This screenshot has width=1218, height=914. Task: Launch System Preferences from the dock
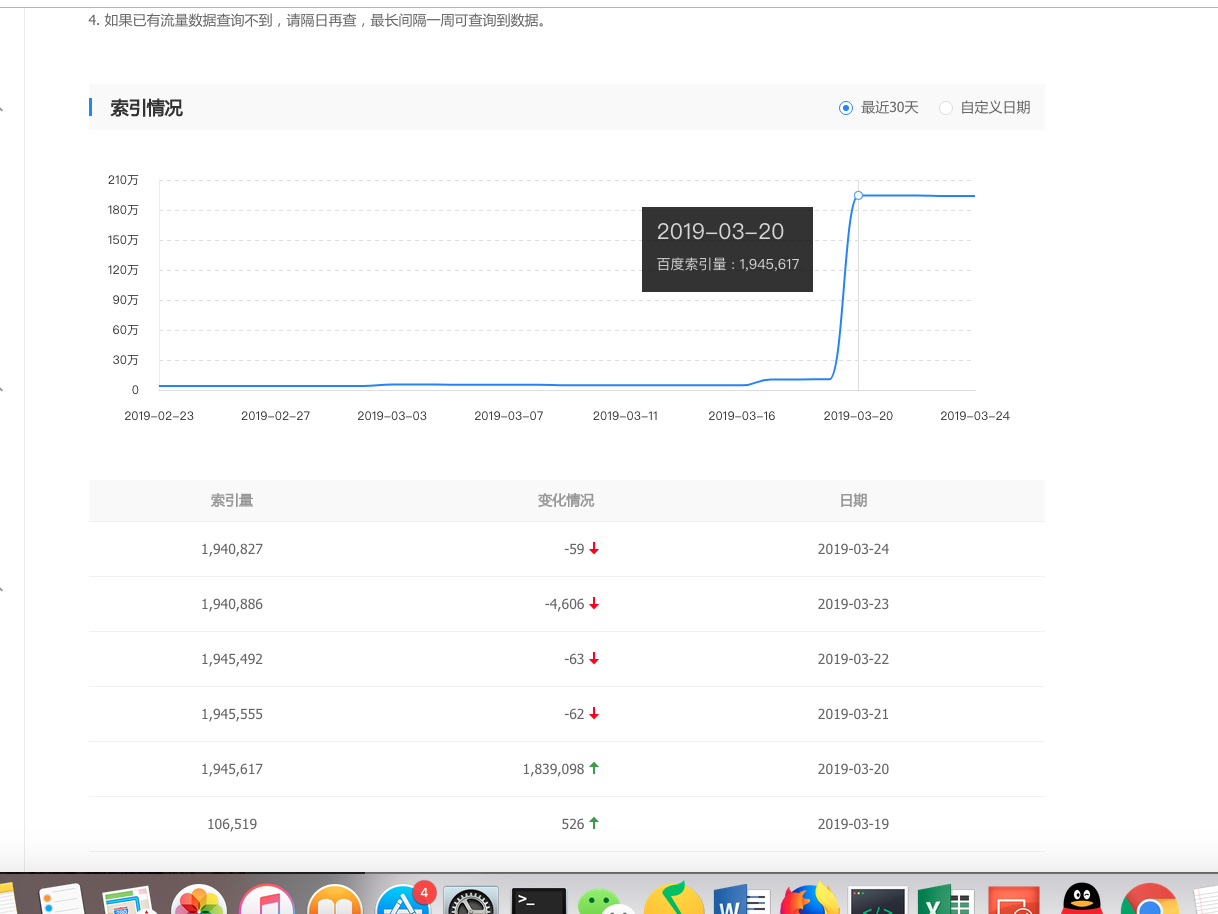[470, 902]
